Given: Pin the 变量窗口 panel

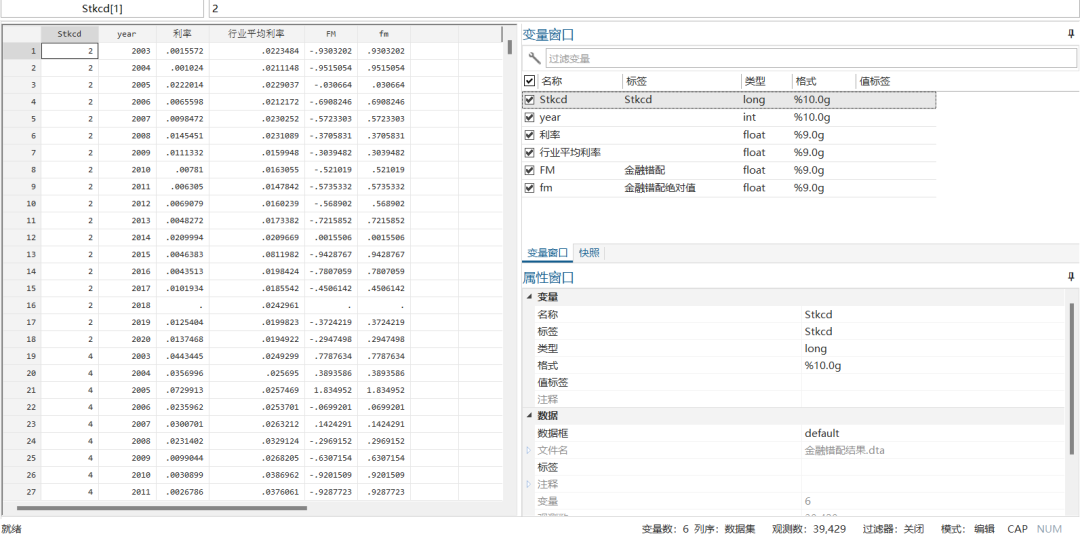Looking at the screenshot, I should (1071, 34).
